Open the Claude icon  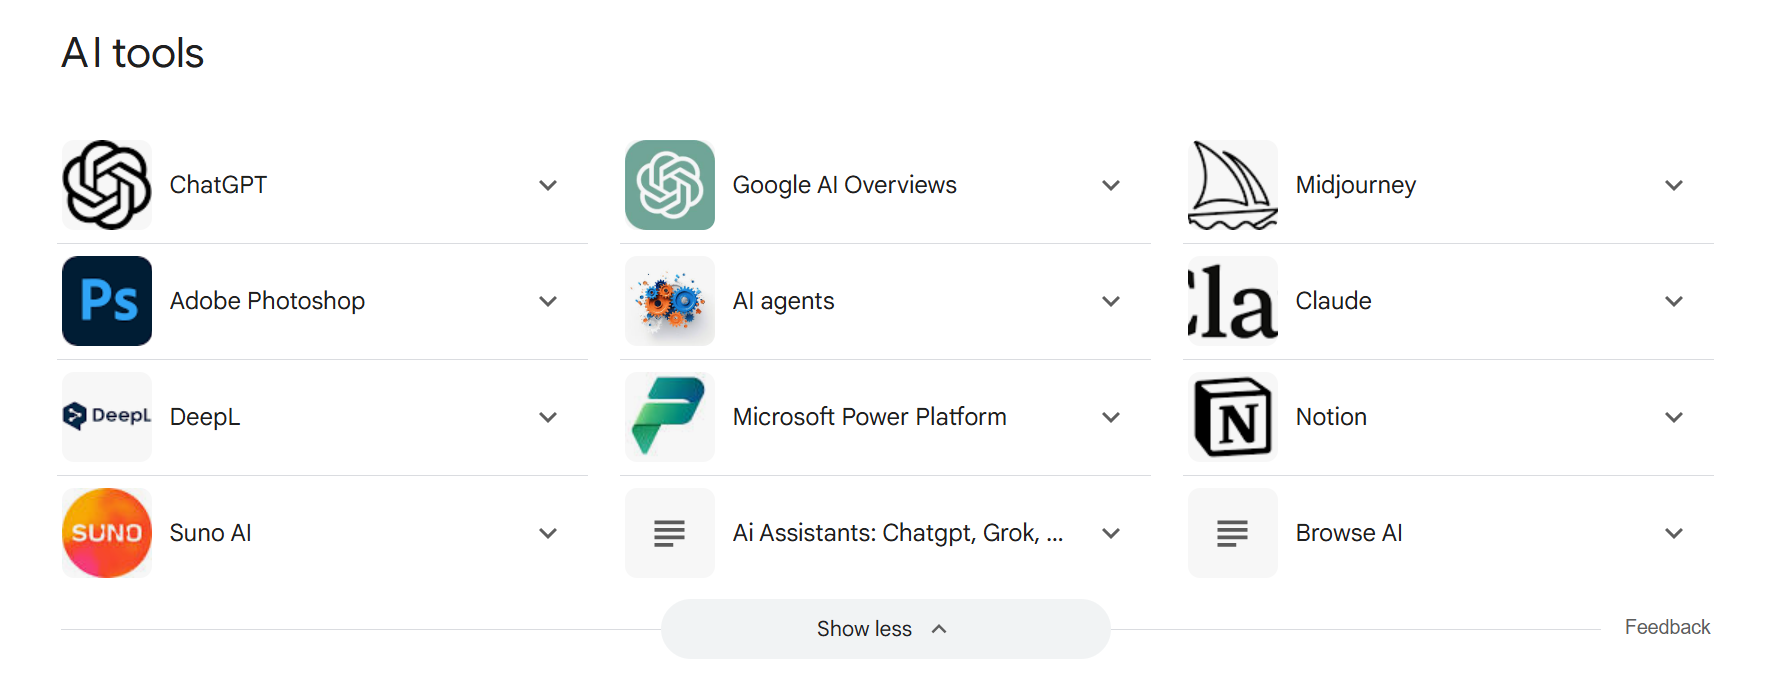point(1232,301)
